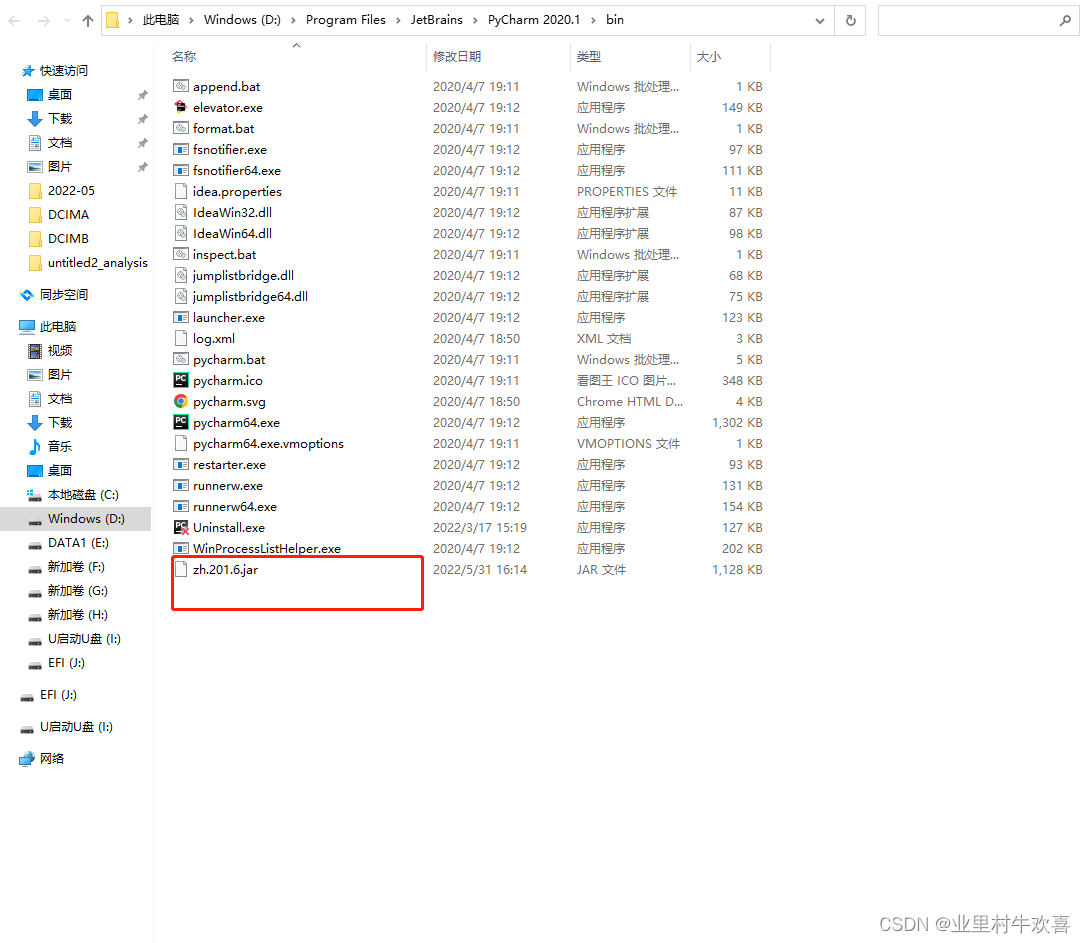1086x943 pixels.
Task: Click the search magnifier icon
Action: click(1065, 21)
